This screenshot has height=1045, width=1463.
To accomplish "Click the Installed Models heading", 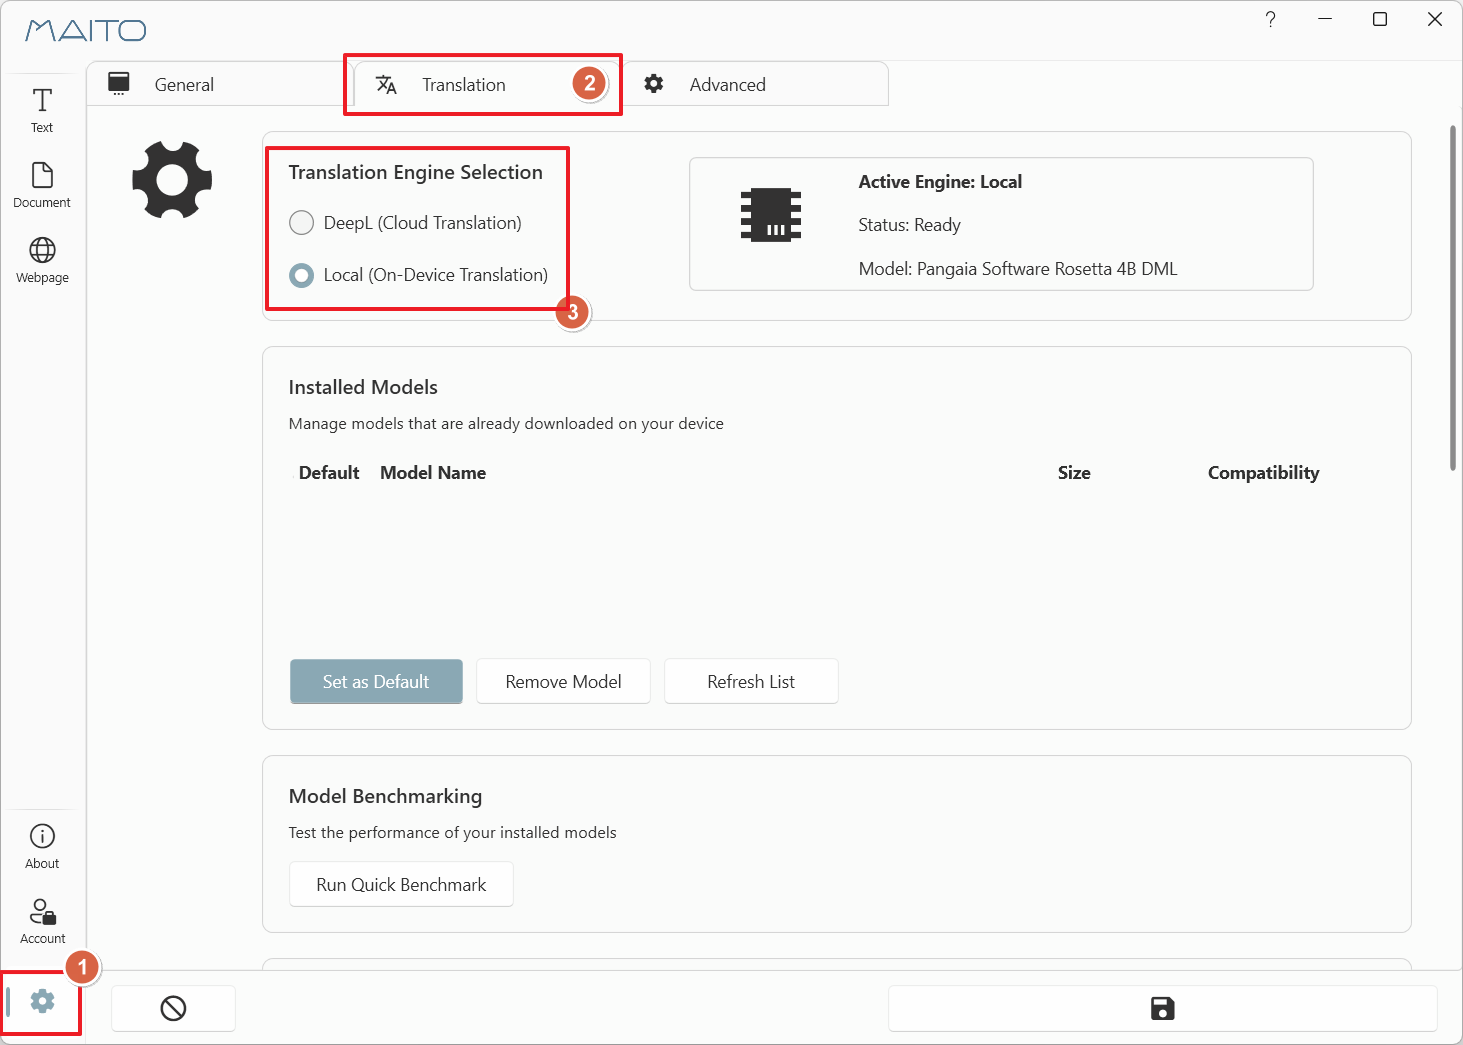I will (x=363, y=387).
